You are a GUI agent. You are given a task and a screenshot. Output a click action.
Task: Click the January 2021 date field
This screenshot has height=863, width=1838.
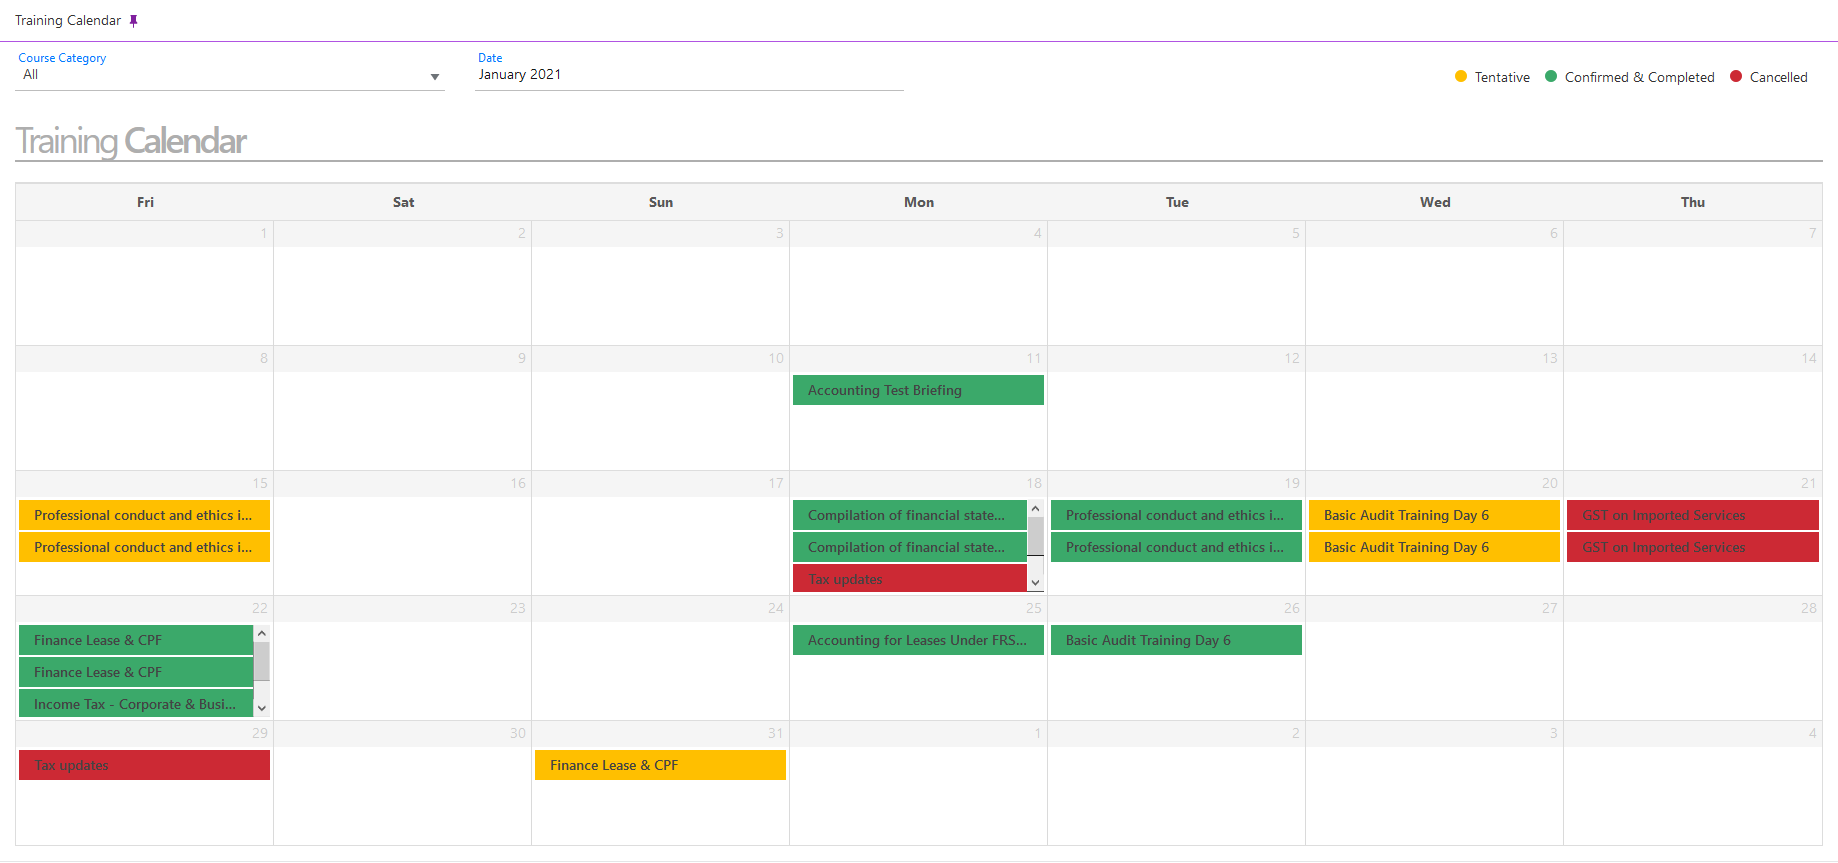[x=688, y=75]
